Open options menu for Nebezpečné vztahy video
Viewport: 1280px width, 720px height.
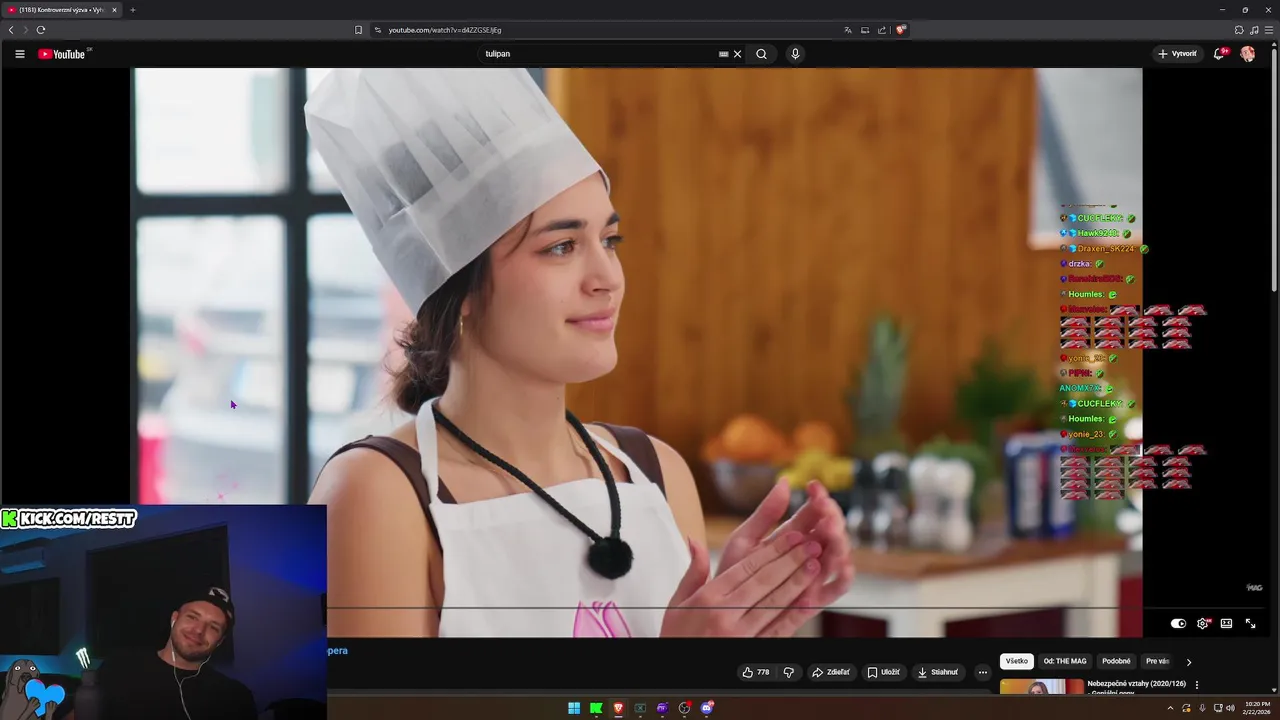coord(1197,685)
